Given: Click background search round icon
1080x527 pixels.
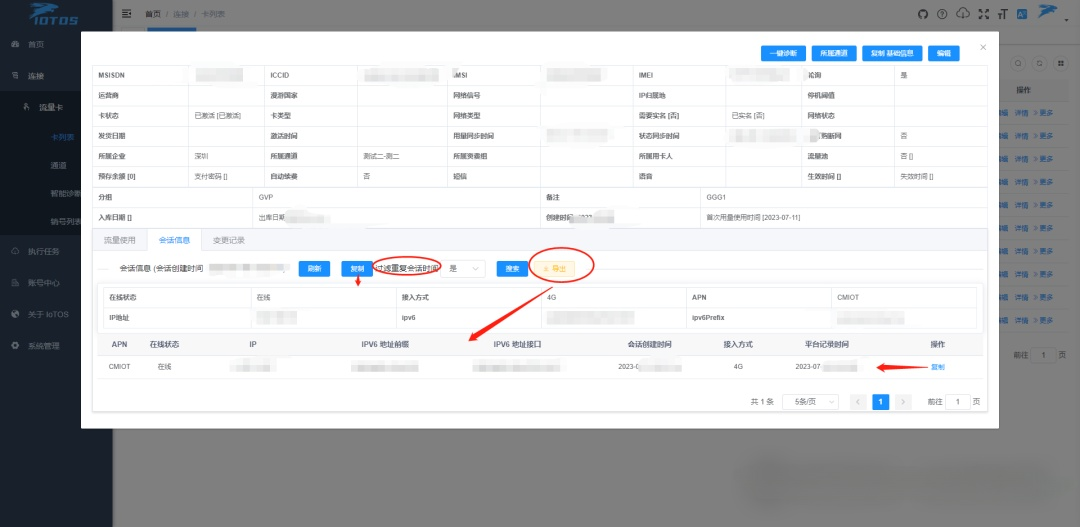Looking at the screenshot, I should 1018,63.
